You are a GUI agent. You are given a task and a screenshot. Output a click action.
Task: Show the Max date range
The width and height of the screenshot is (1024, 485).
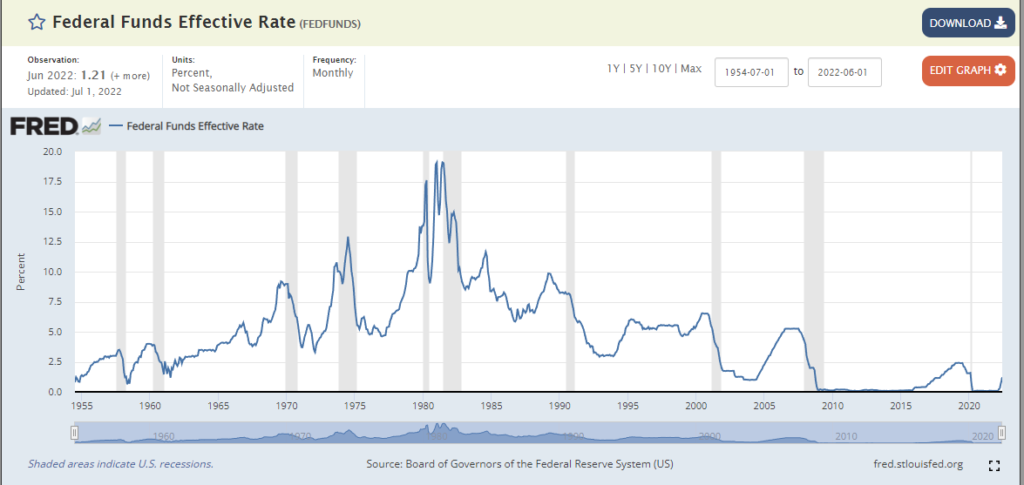tap(690, 69)
